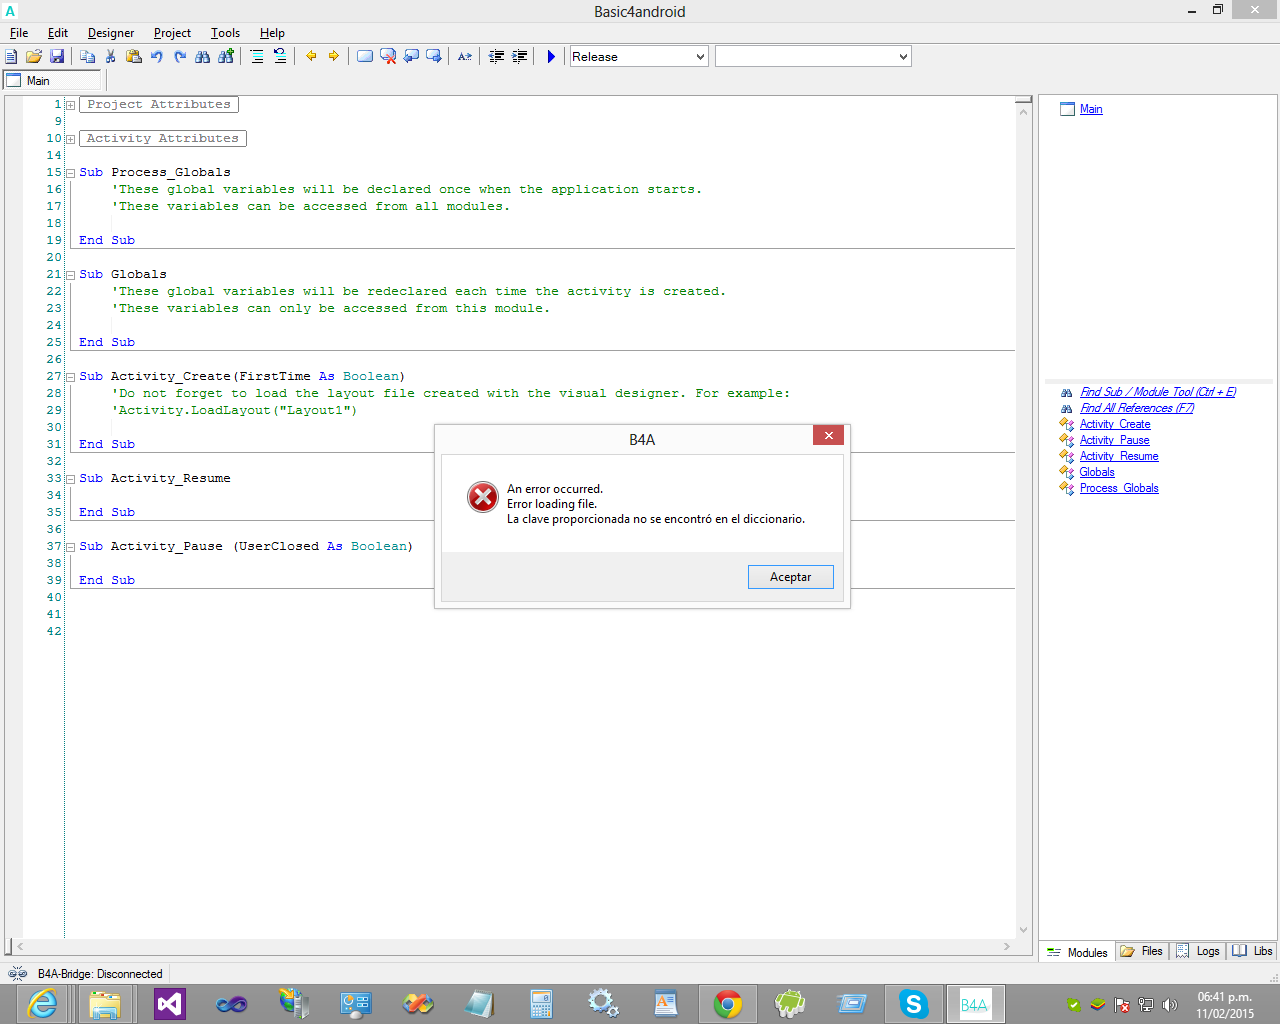The image size is (1280, 1024).
Task: Open Skype from the taskbar
Action: pos(913,1004)
